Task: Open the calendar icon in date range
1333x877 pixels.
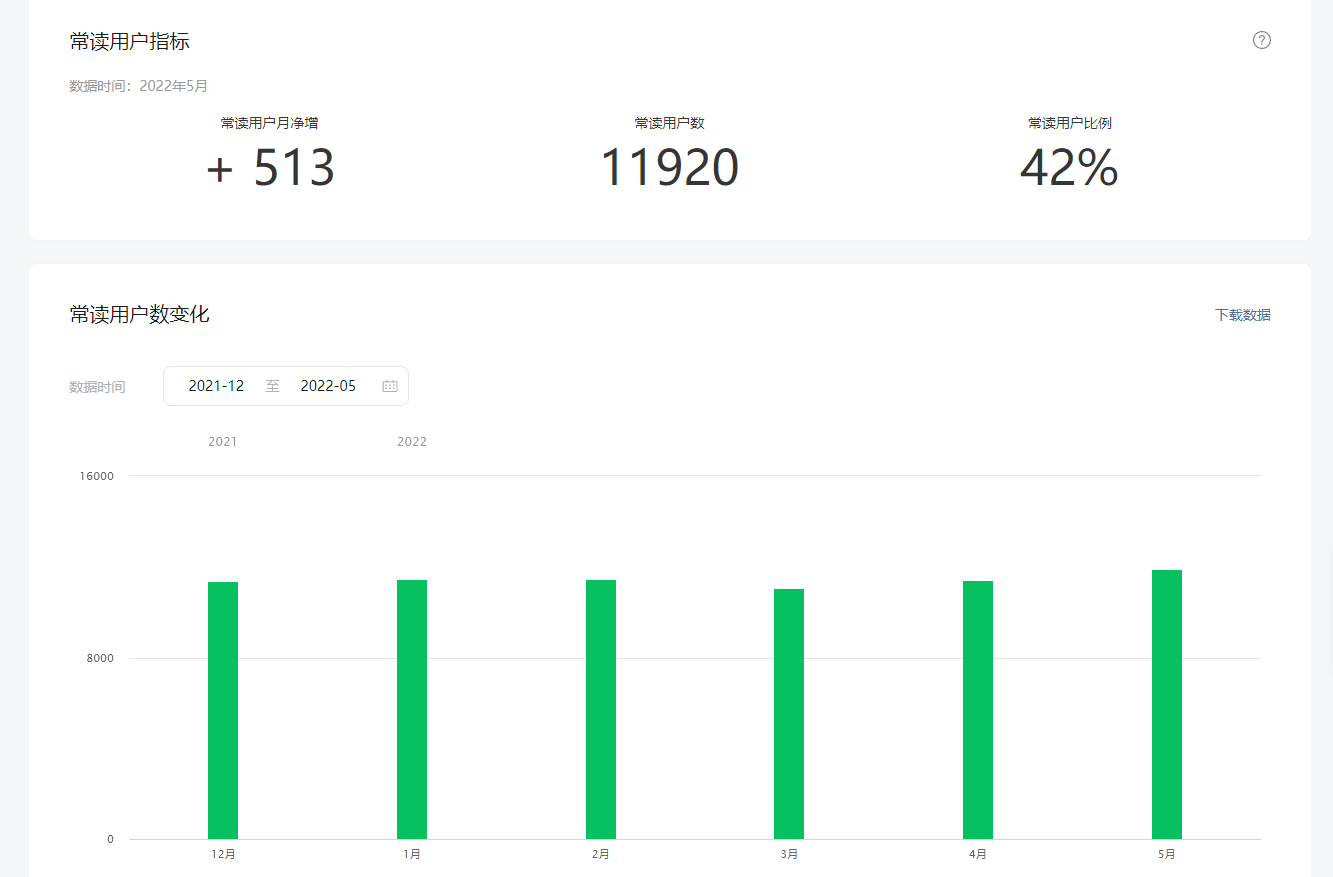Action: tap(390, 386)
